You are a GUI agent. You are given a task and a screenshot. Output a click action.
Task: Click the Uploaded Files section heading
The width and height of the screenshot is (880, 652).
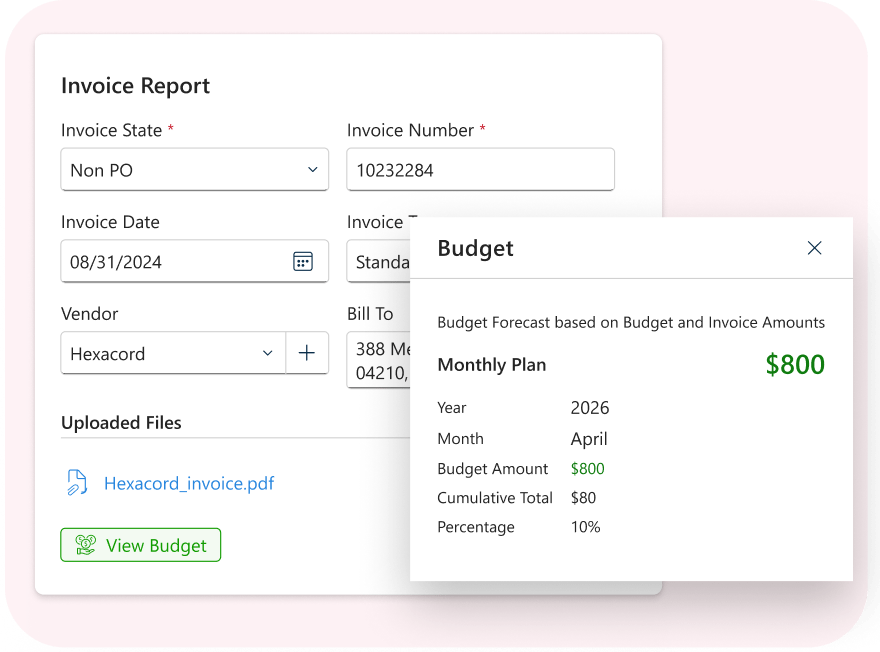coord(121,423)
